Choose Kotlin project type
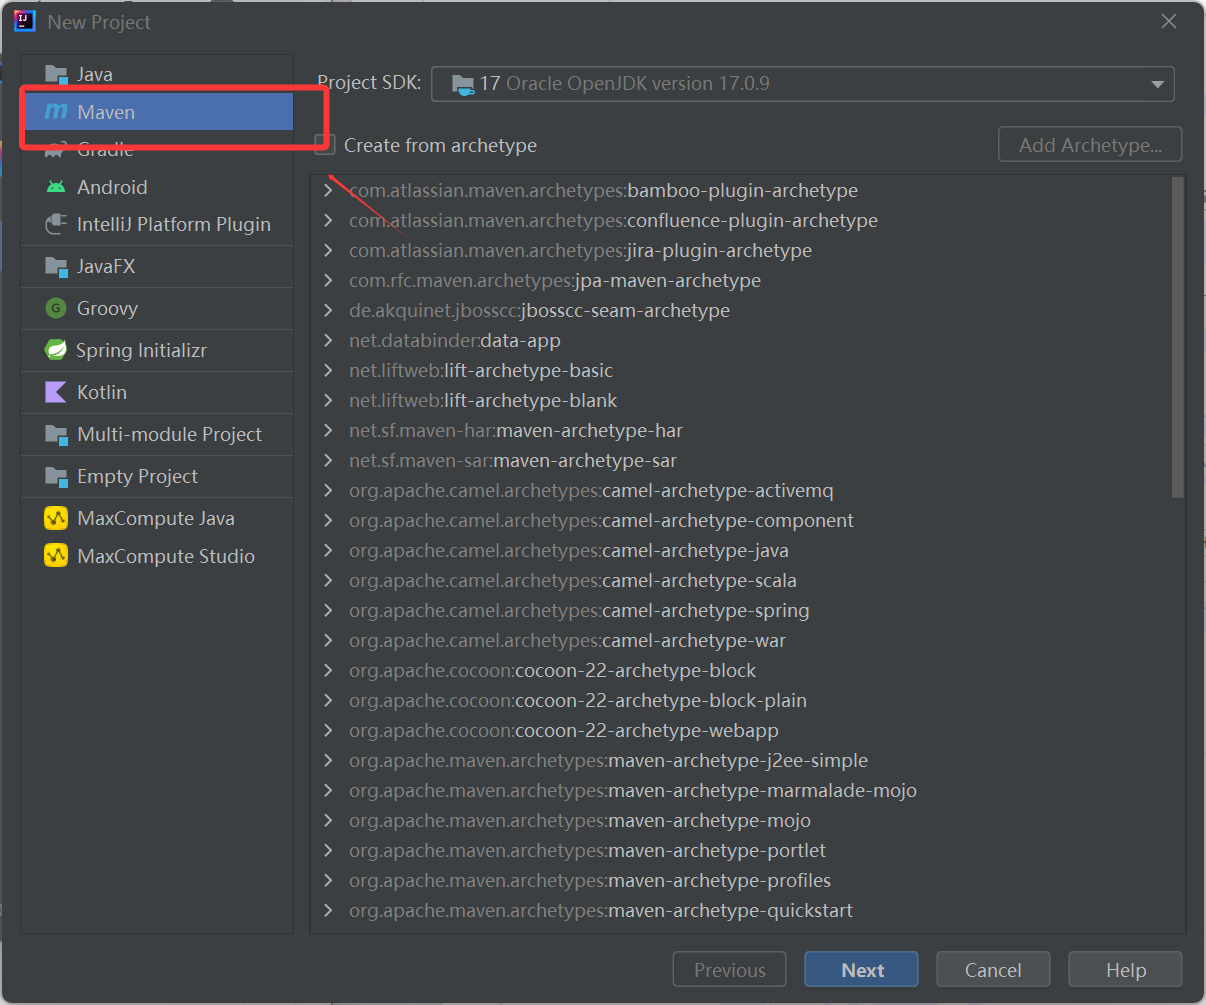Screen dimensions: 1206x1005 point(157,392)
